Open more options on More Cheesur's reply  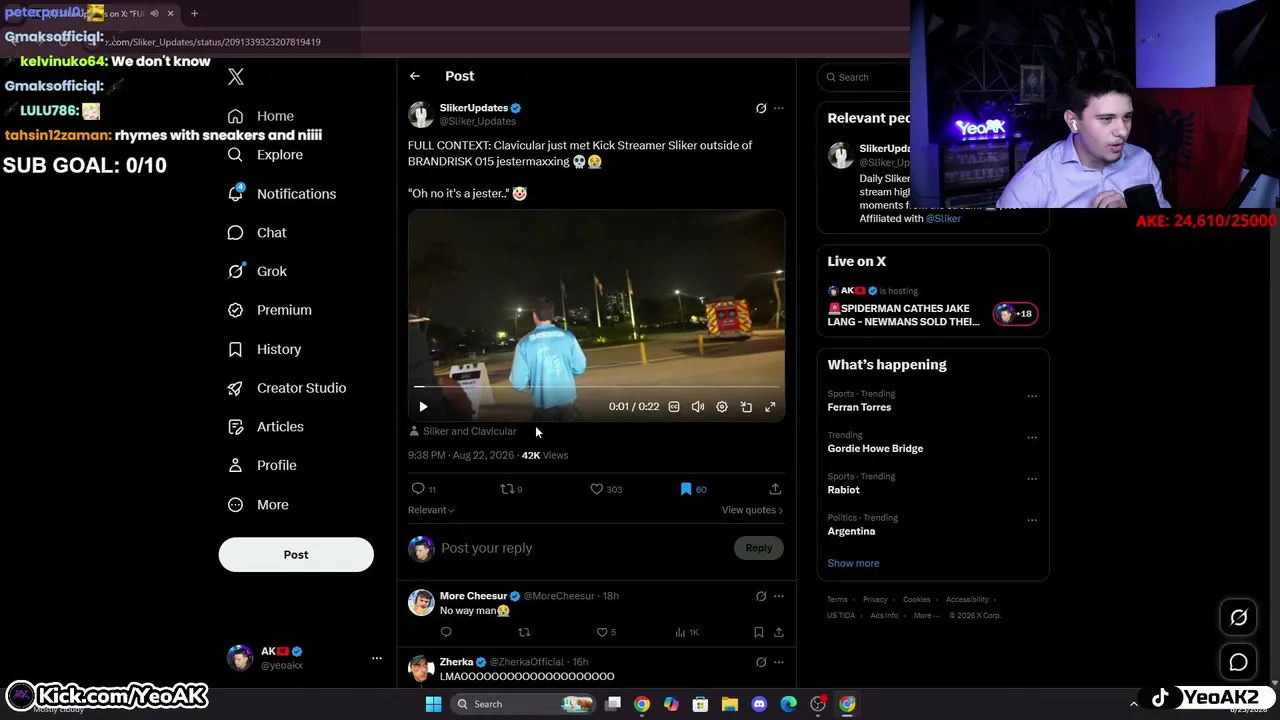(779, 596)
